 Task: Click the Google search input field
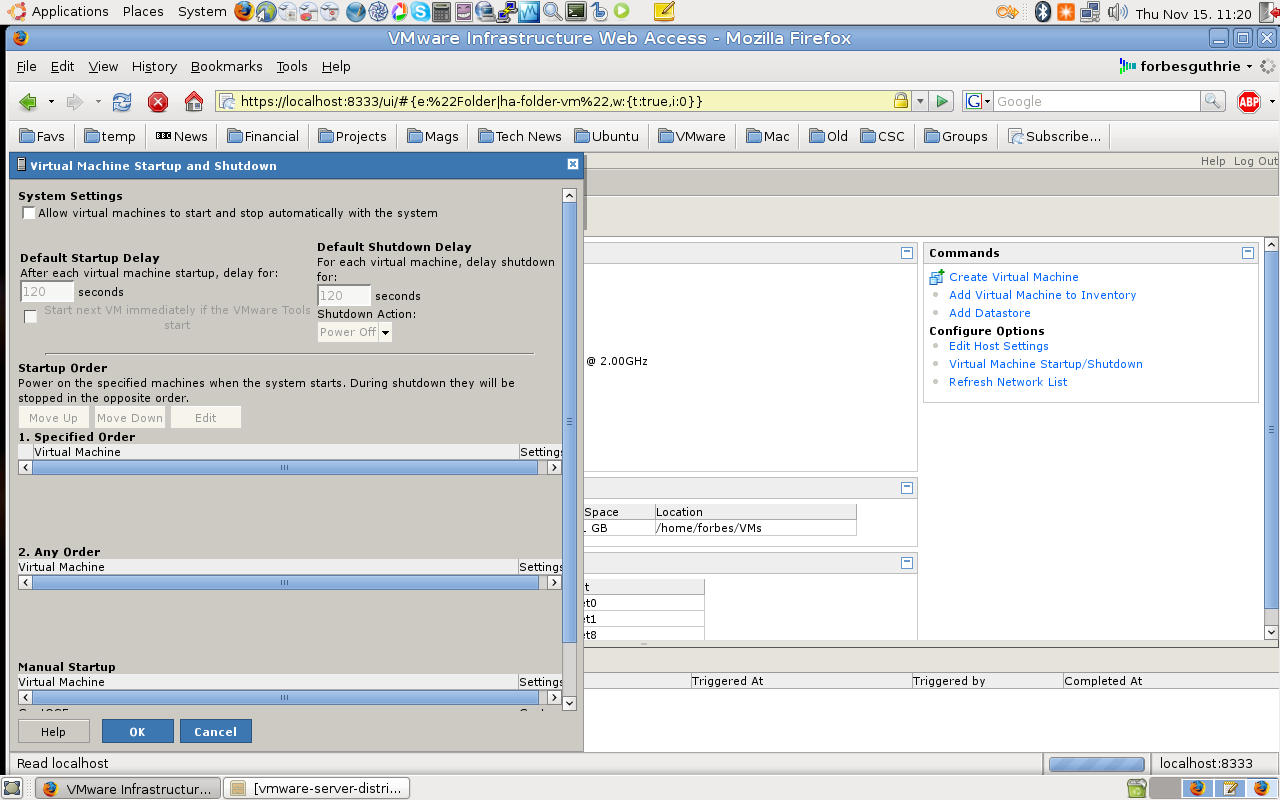[x=1096, y=101]
